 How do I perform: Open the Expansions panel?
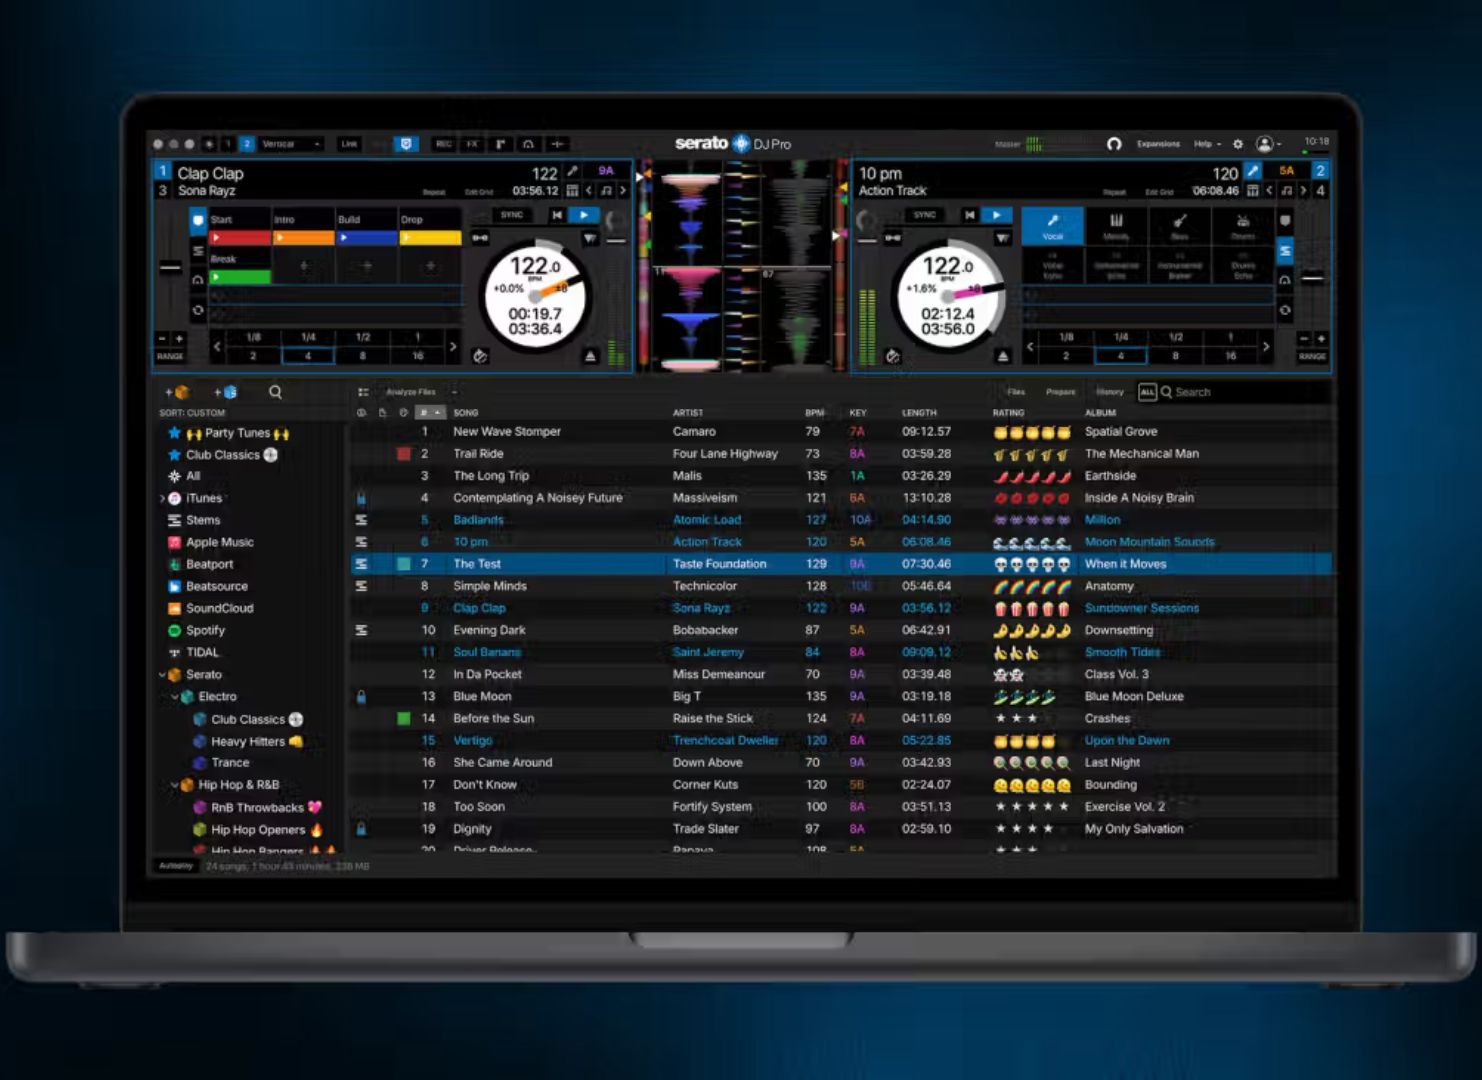click(x=1157, y=144)
